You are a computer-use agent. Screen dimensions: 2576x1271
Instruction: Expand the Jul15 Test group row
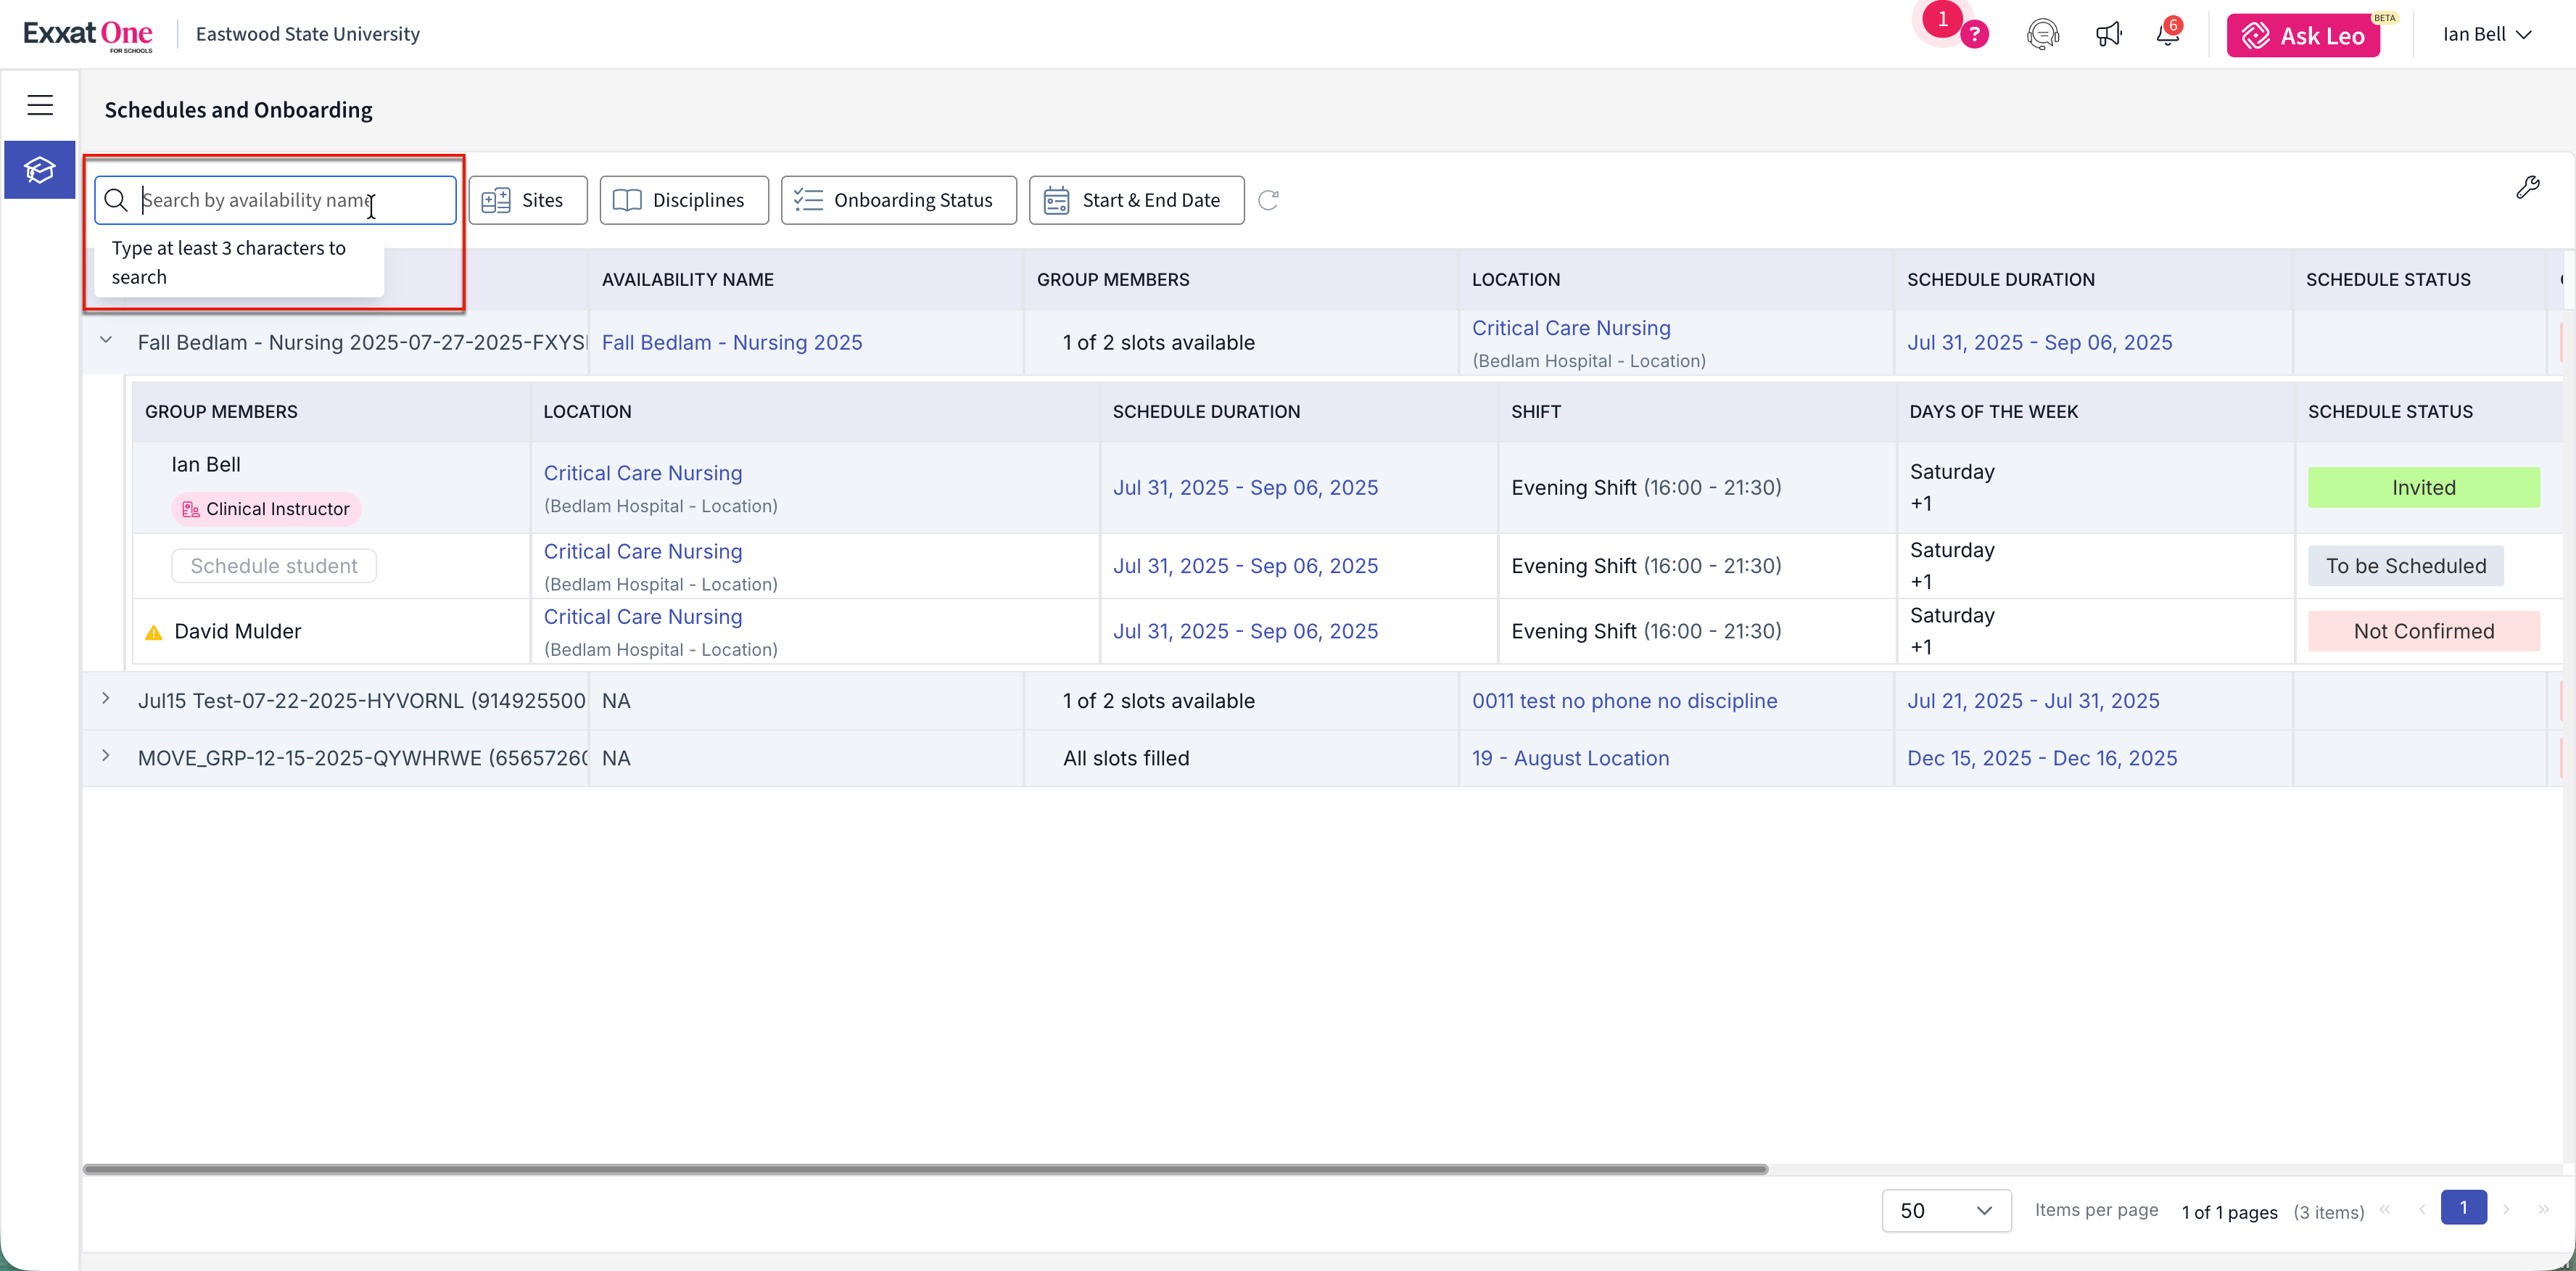[x=106, y=698]
